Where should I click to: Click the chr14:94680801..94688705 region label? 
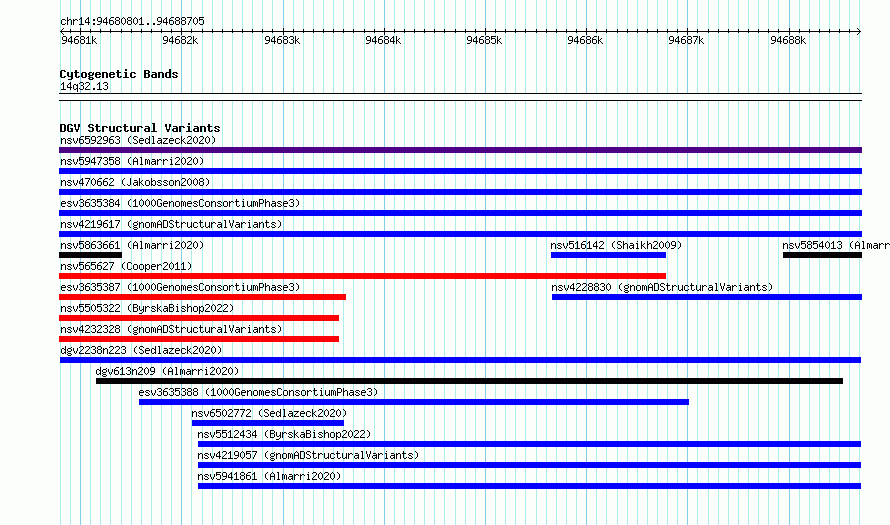(x=132, y=21)
